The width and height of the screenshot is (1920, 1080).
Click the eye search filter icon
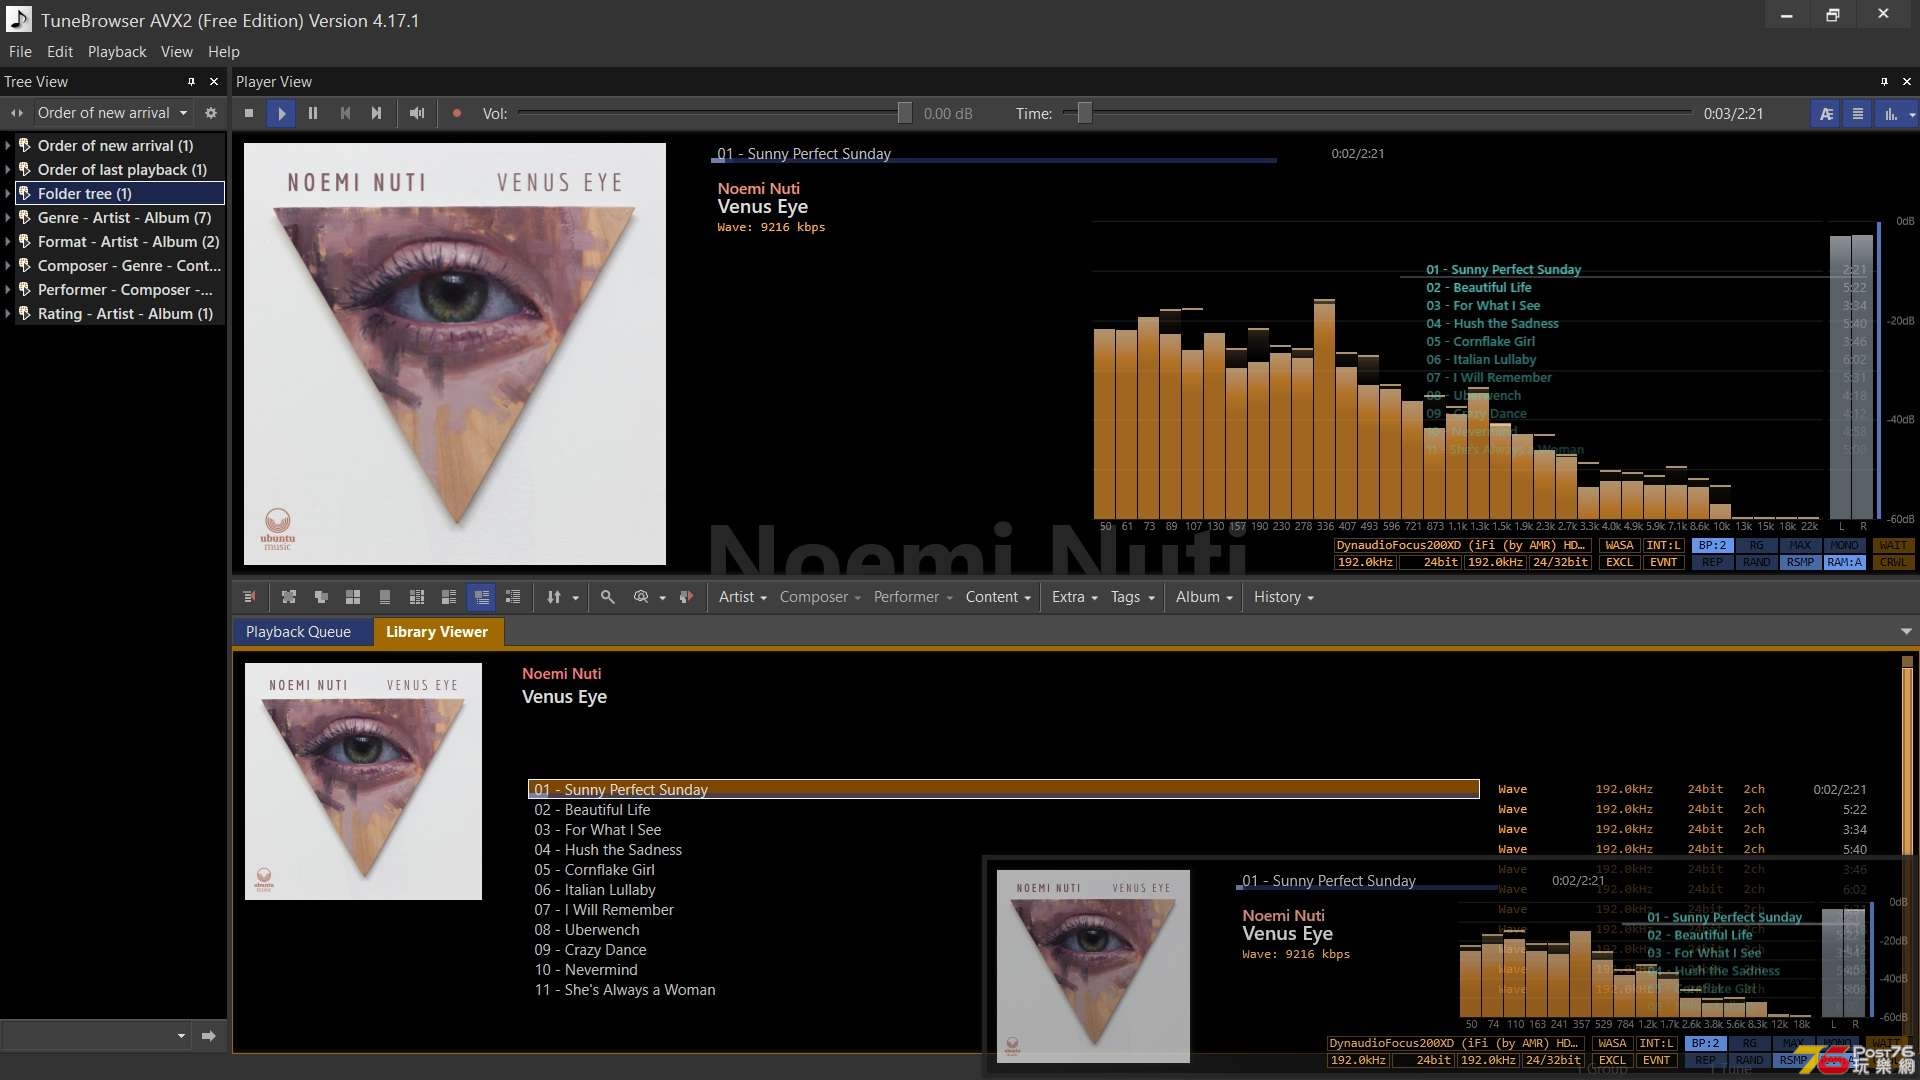point(641,597)
